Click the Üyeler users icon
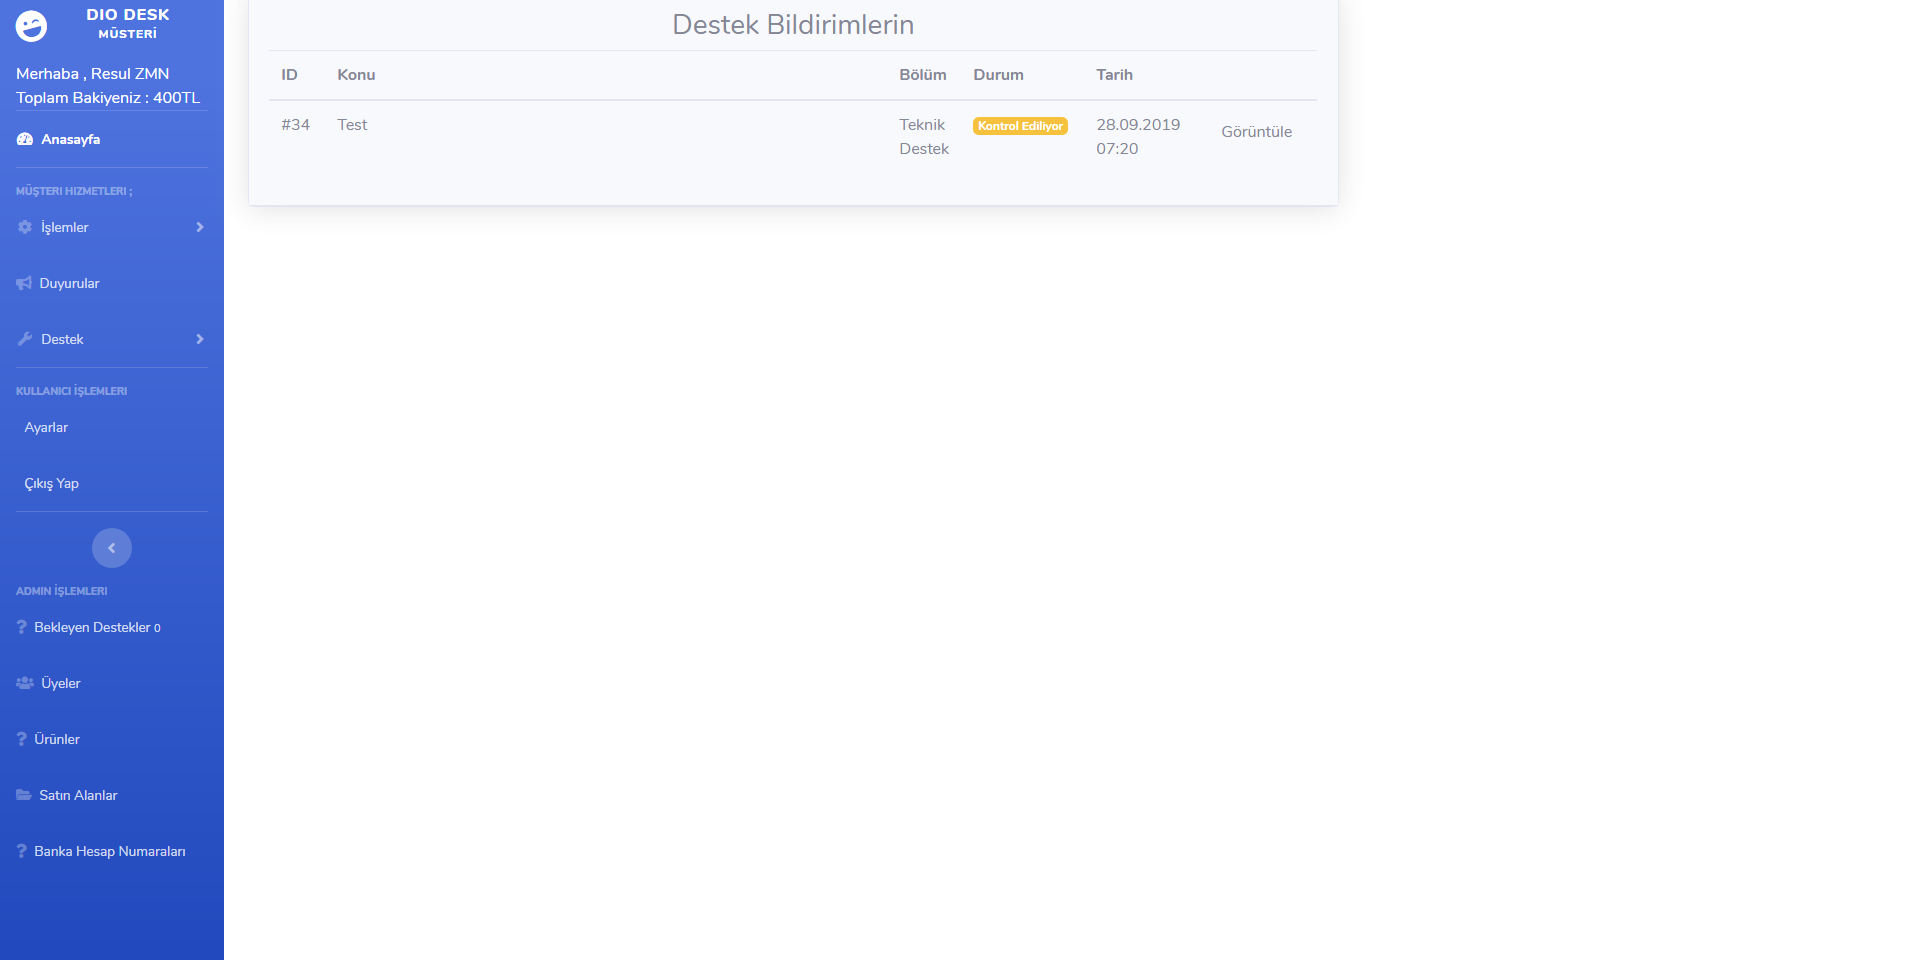This screenshot has height=960, width=1918. click(25, 683)
